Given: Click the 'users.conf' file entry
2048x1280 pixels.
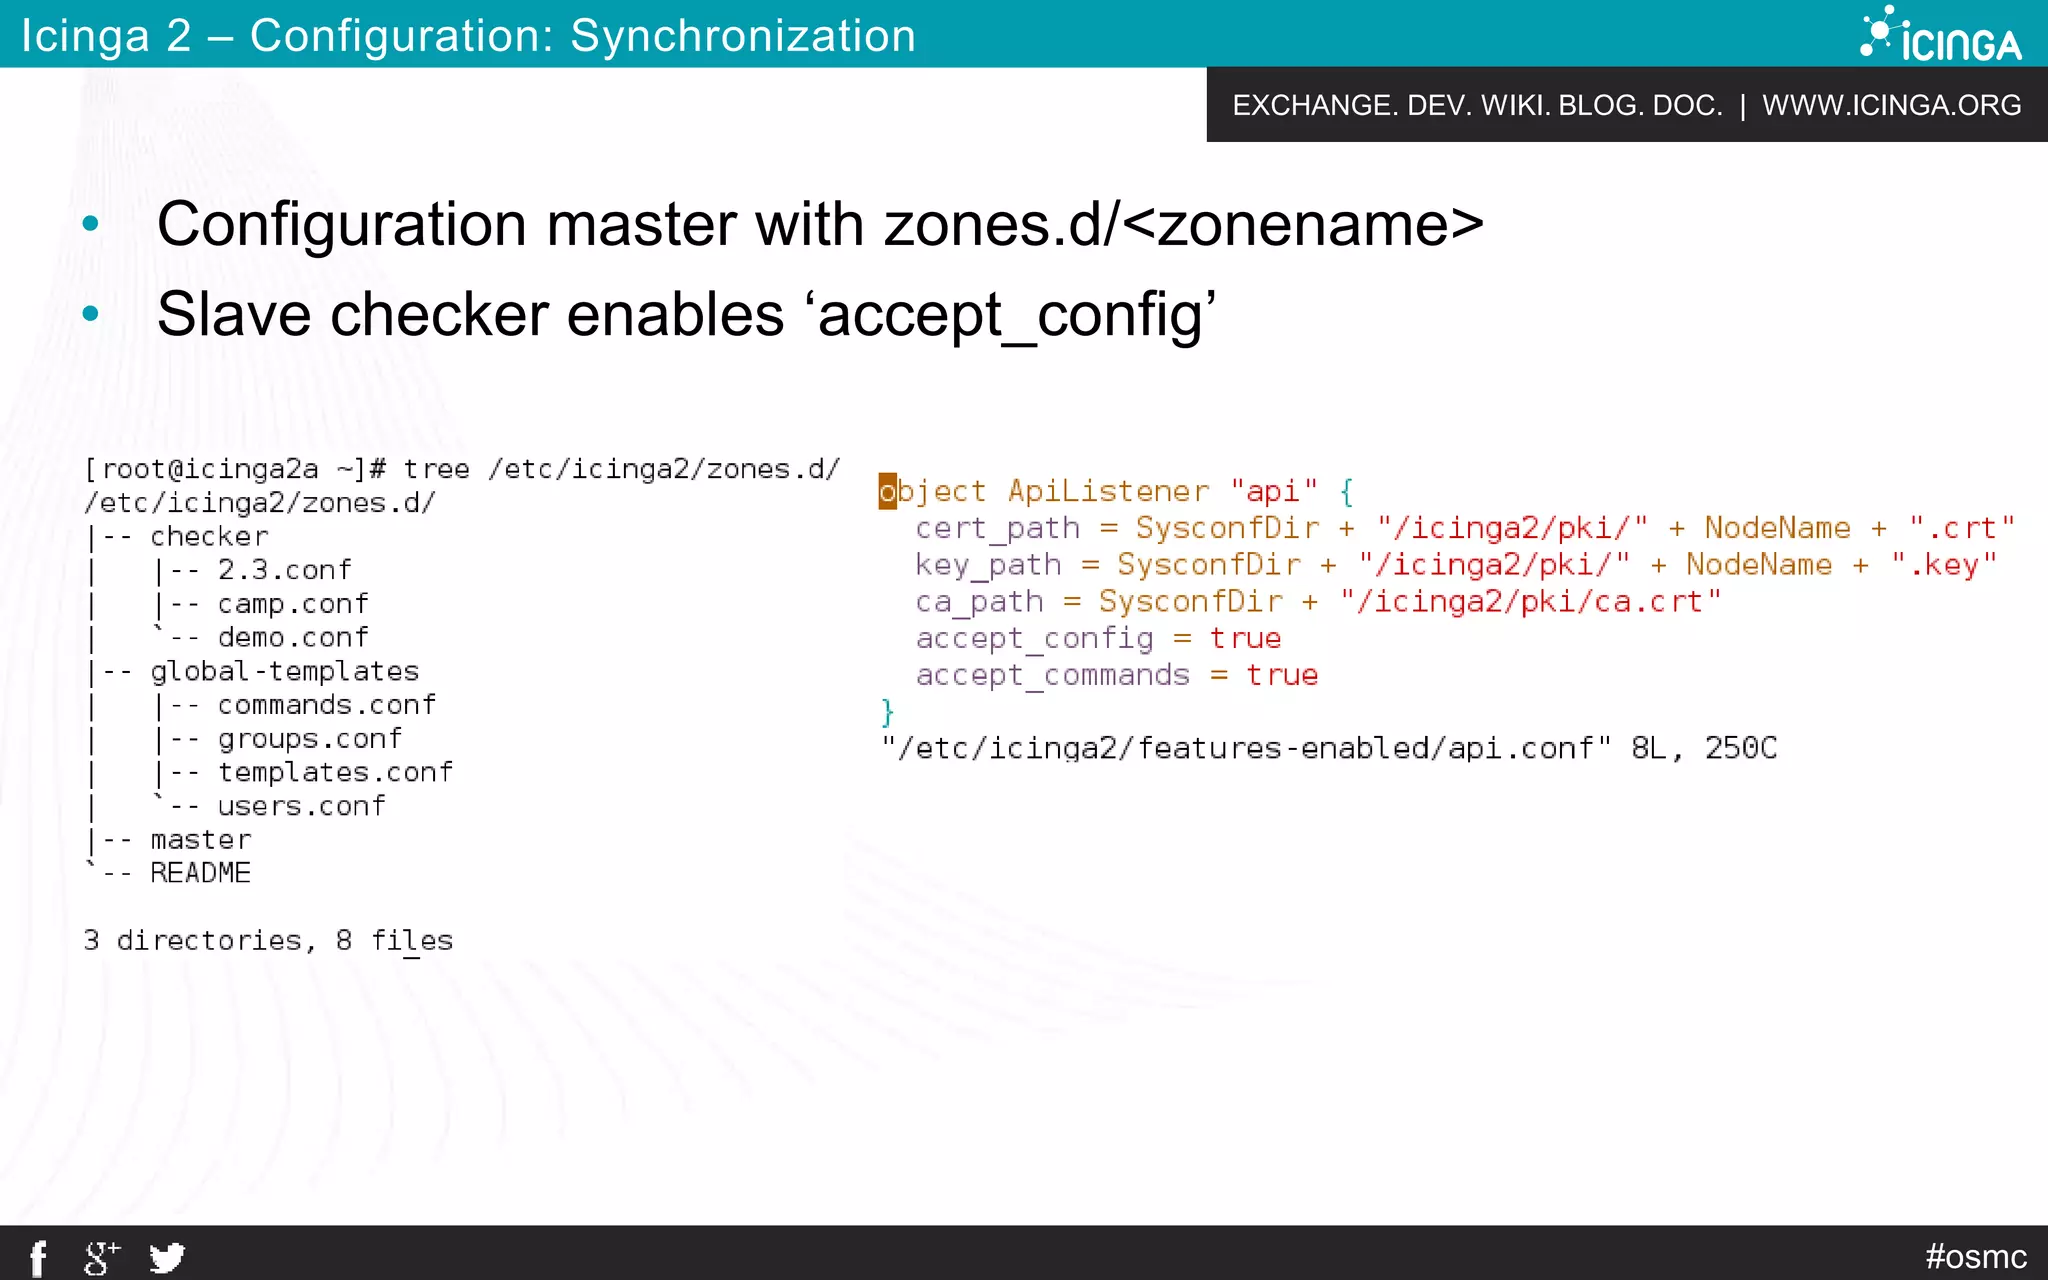Looking at the screenshot, I should 301,806.
